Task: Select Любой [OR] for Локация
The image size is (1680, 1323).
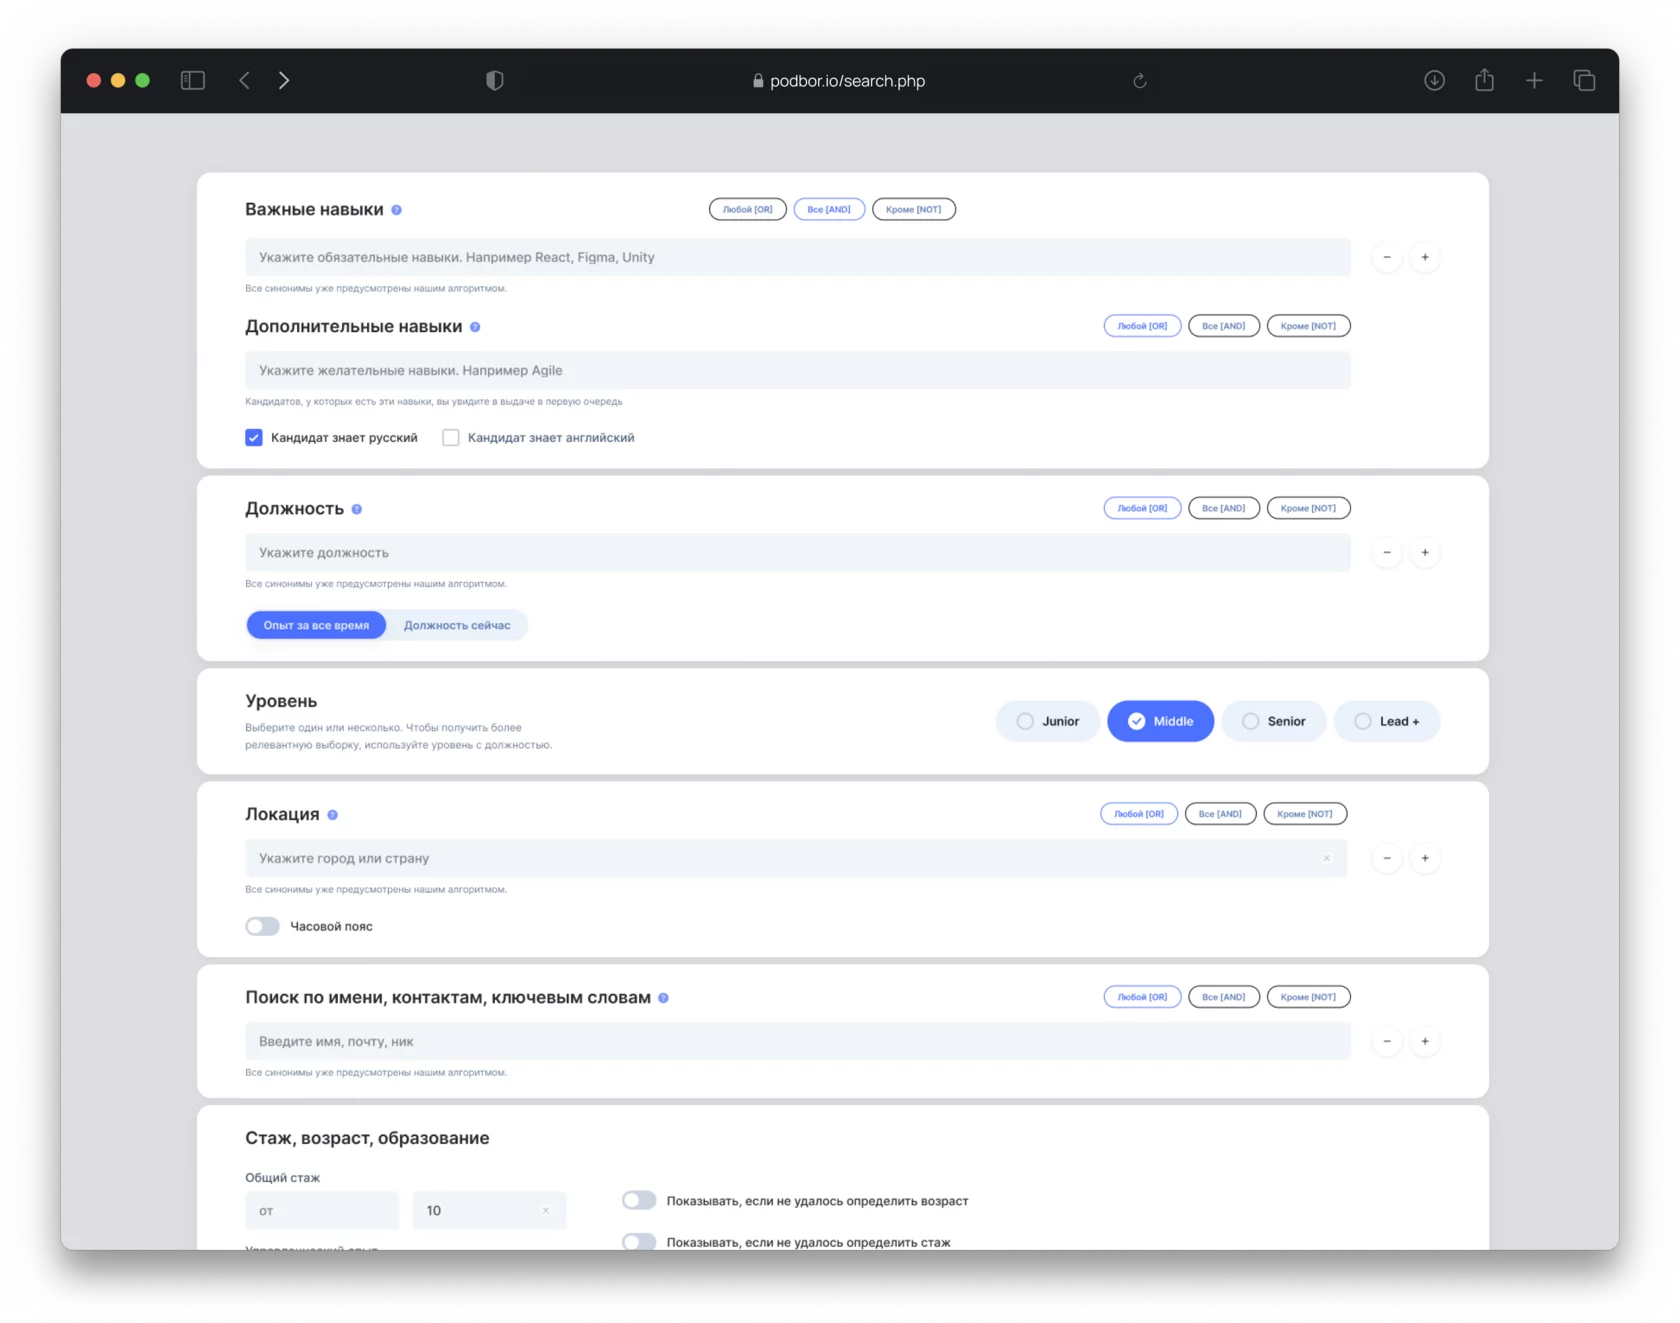Action: (1139, 814)
